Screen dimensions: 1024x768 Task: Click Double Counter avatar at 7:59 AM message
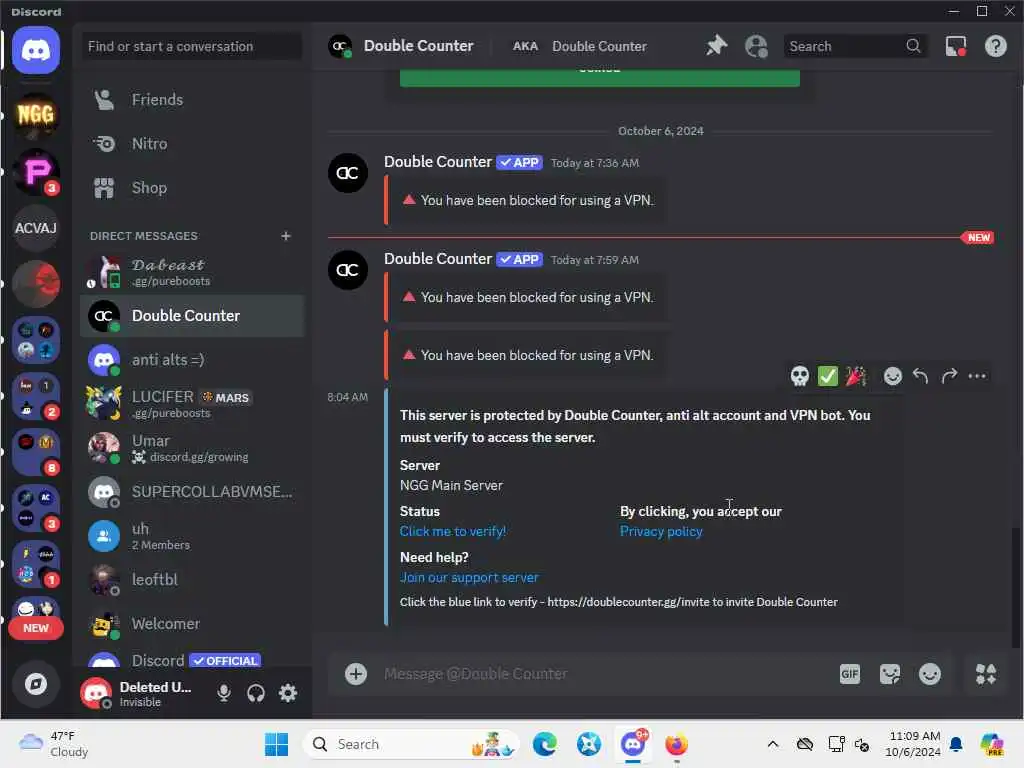347,270
